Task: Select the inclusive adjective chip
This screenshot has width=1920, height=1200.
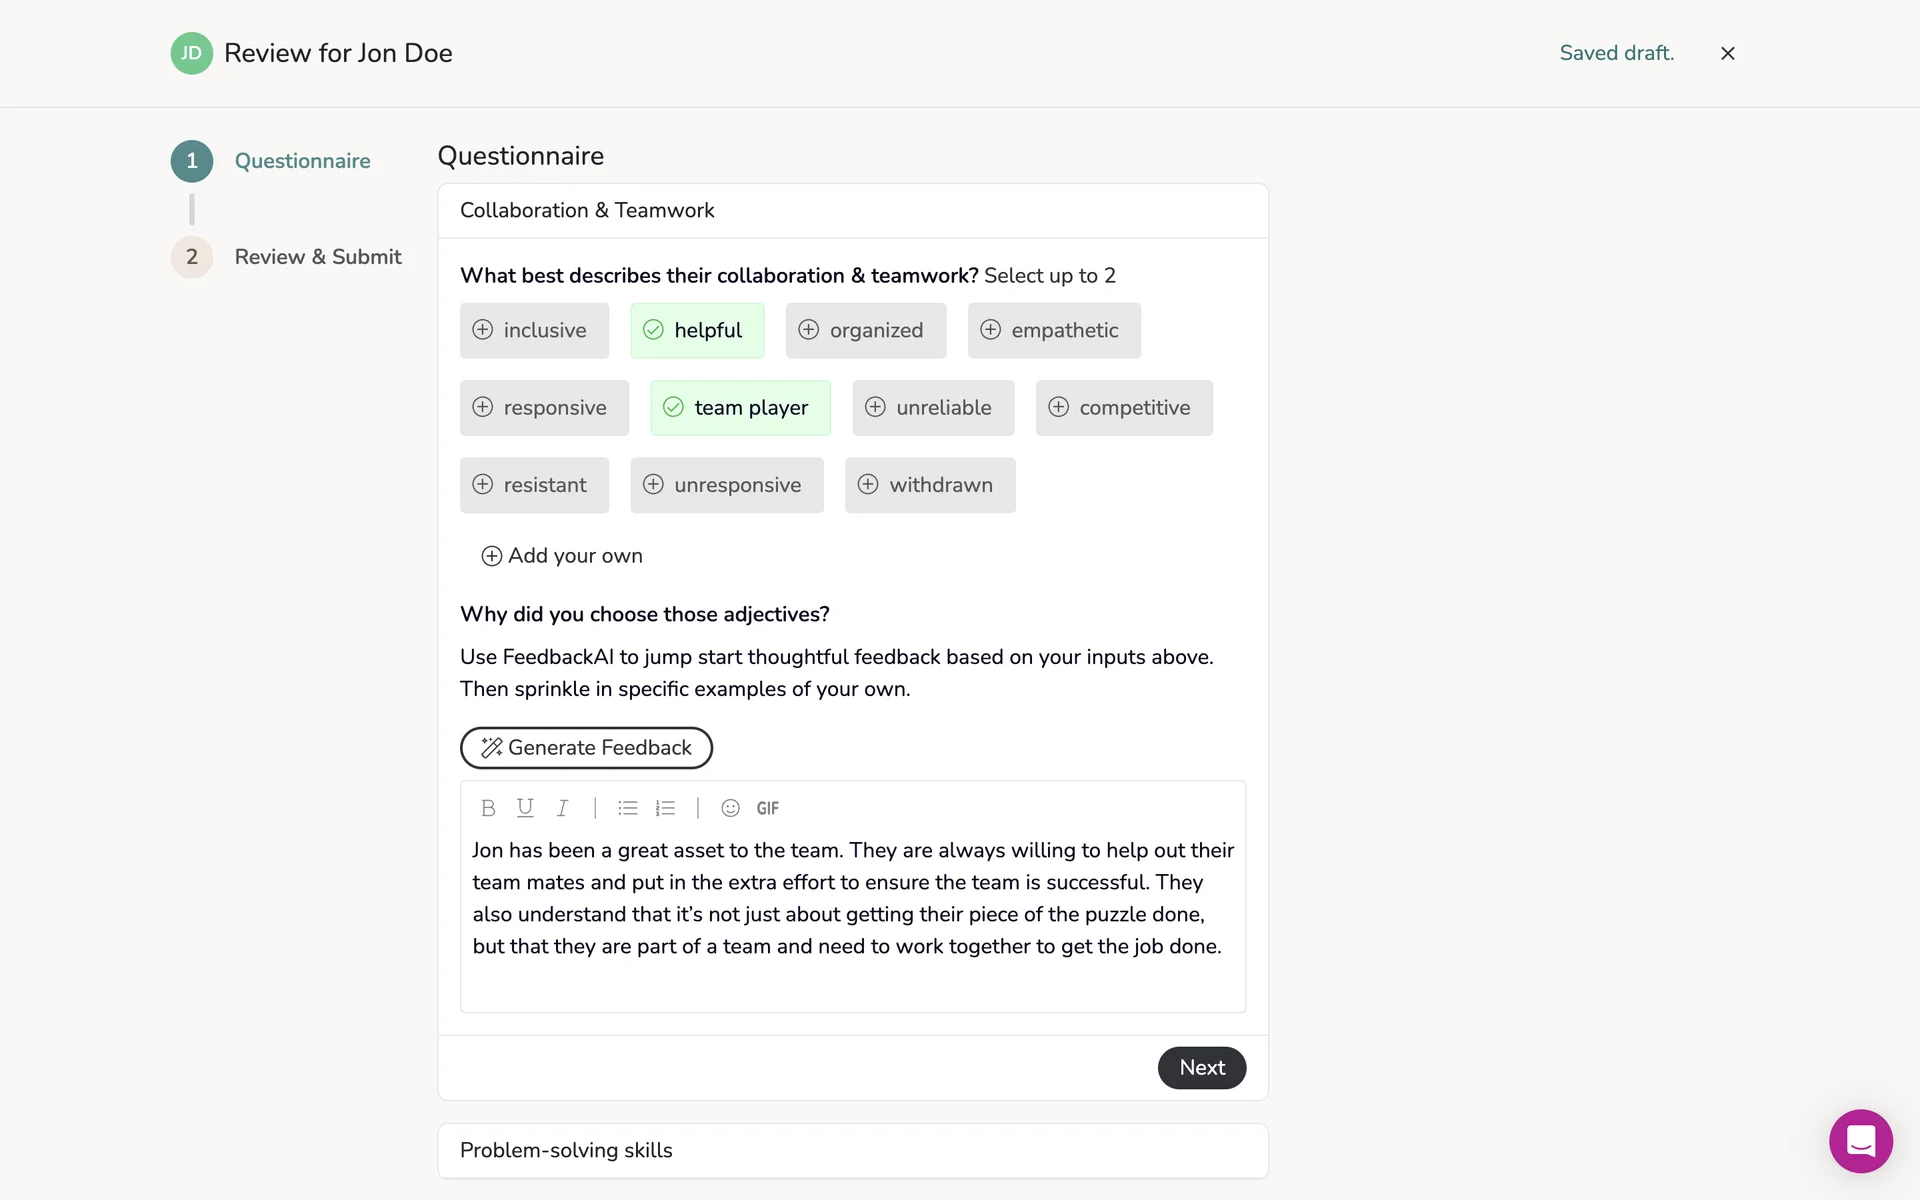Action: pos(534,330)
